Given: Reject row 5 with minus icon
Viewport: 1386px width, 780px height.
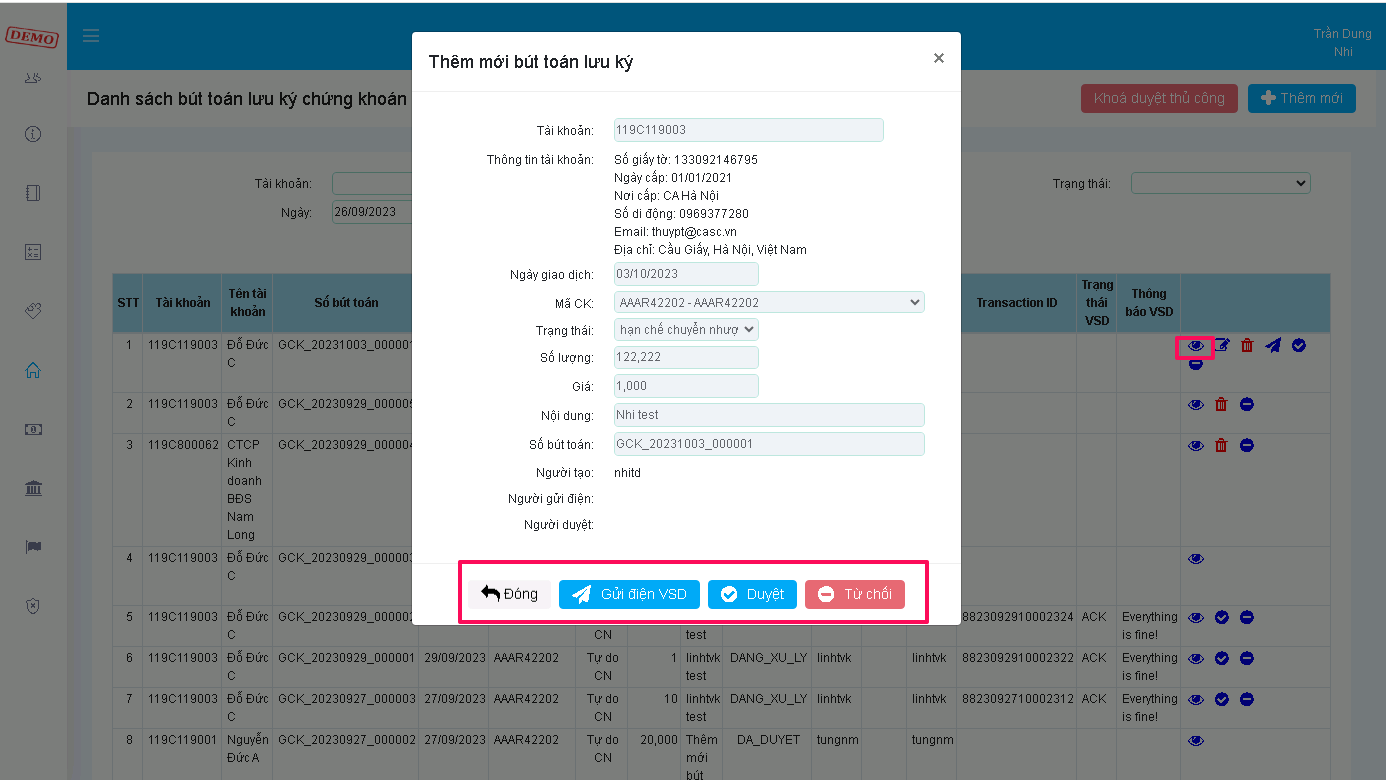Looking at the screenshot, I should click(1246, 617).
